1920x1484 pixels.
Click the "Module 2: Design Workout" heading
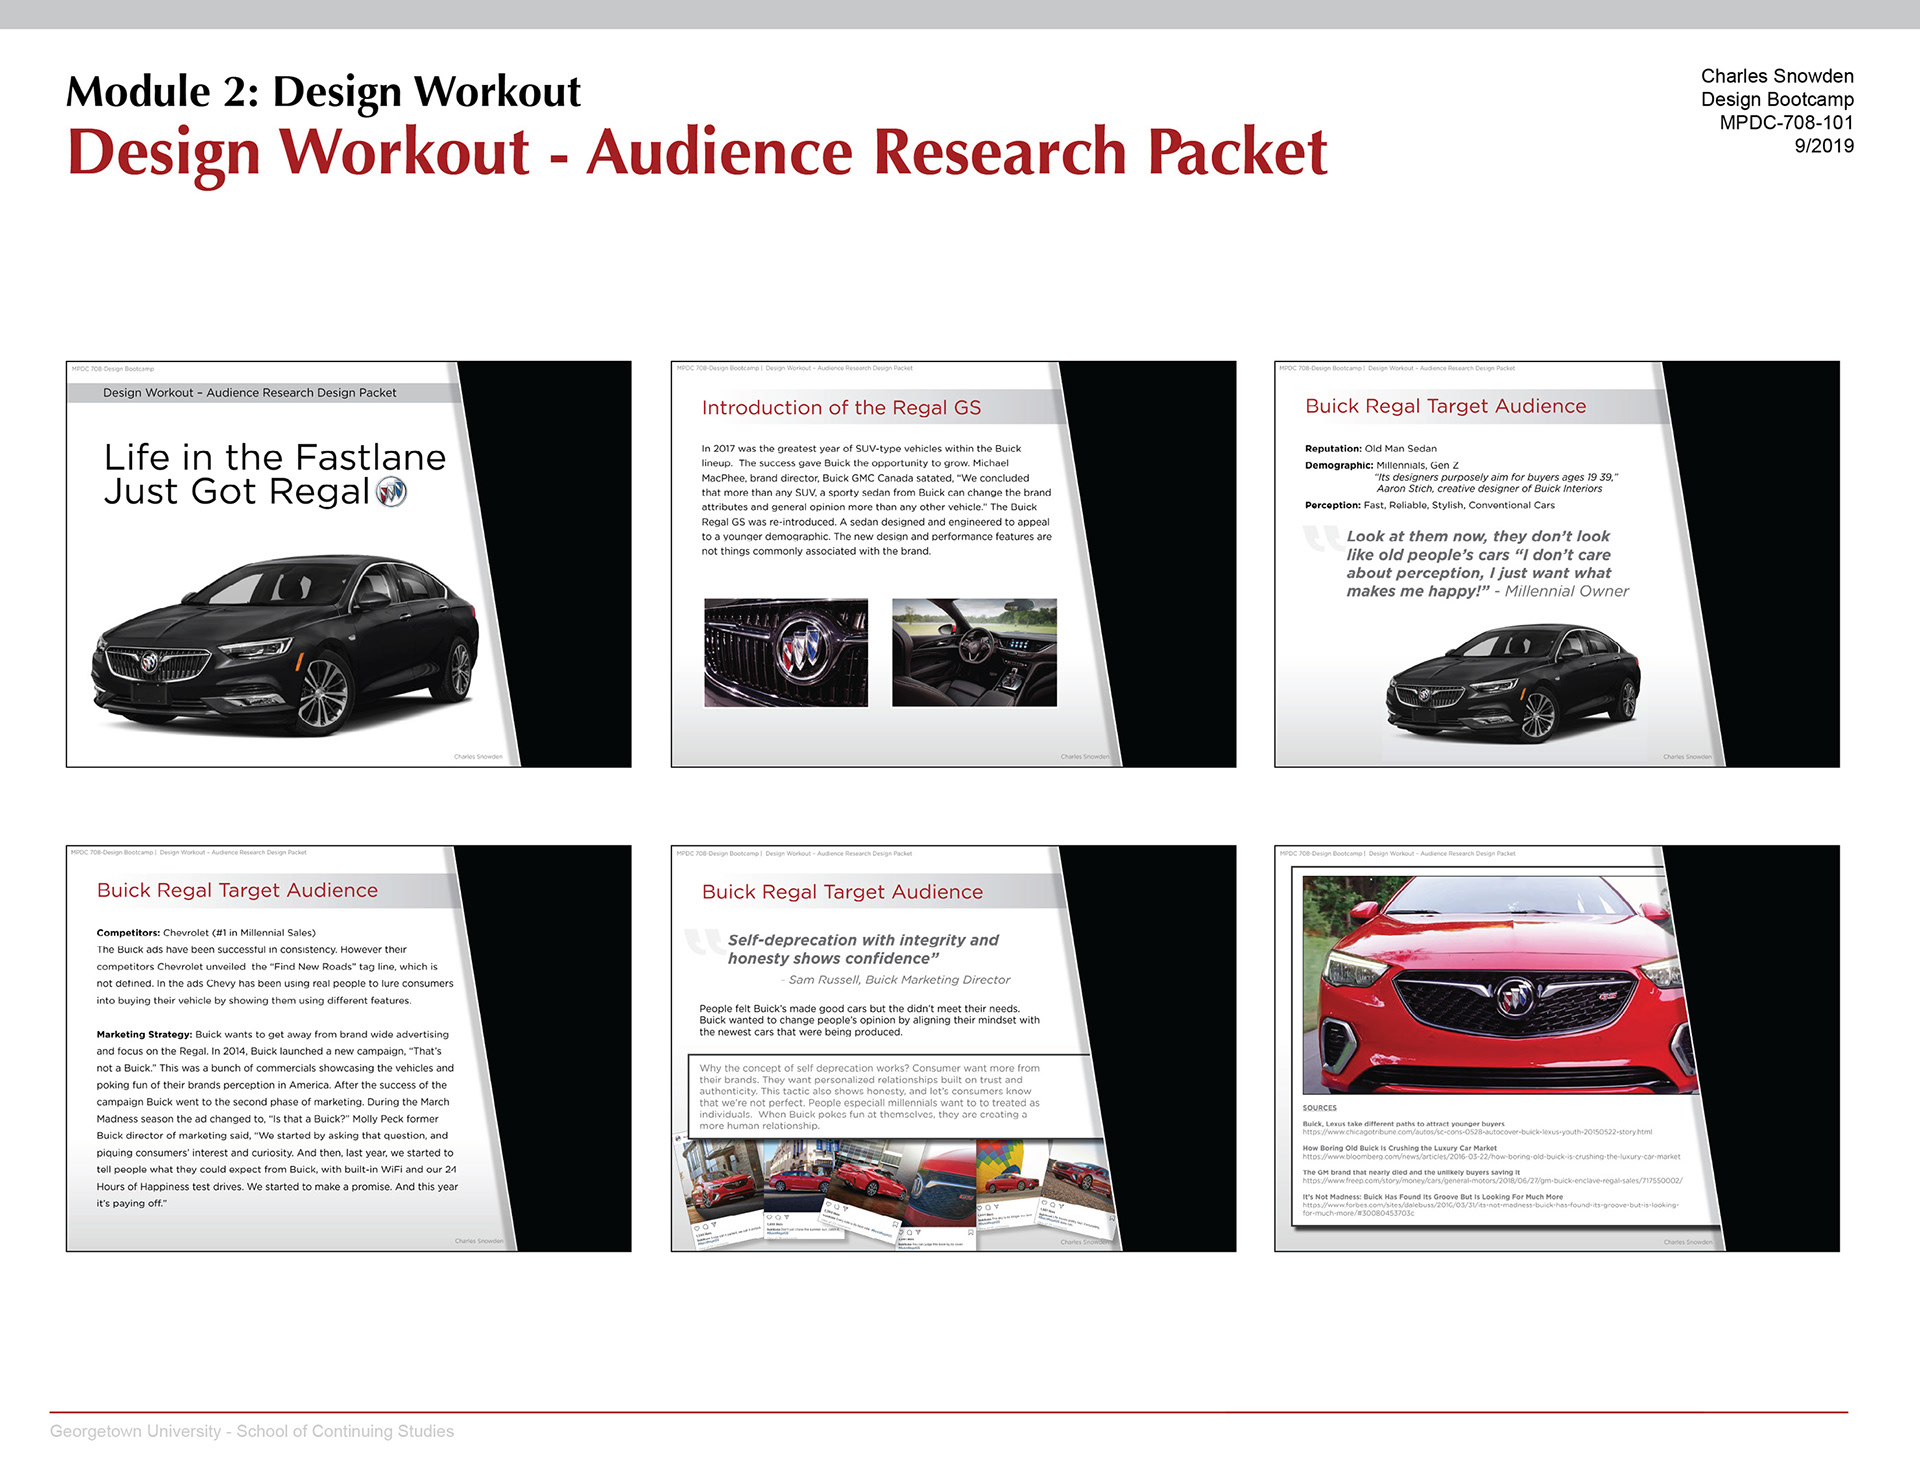click(x=323, y=91)
